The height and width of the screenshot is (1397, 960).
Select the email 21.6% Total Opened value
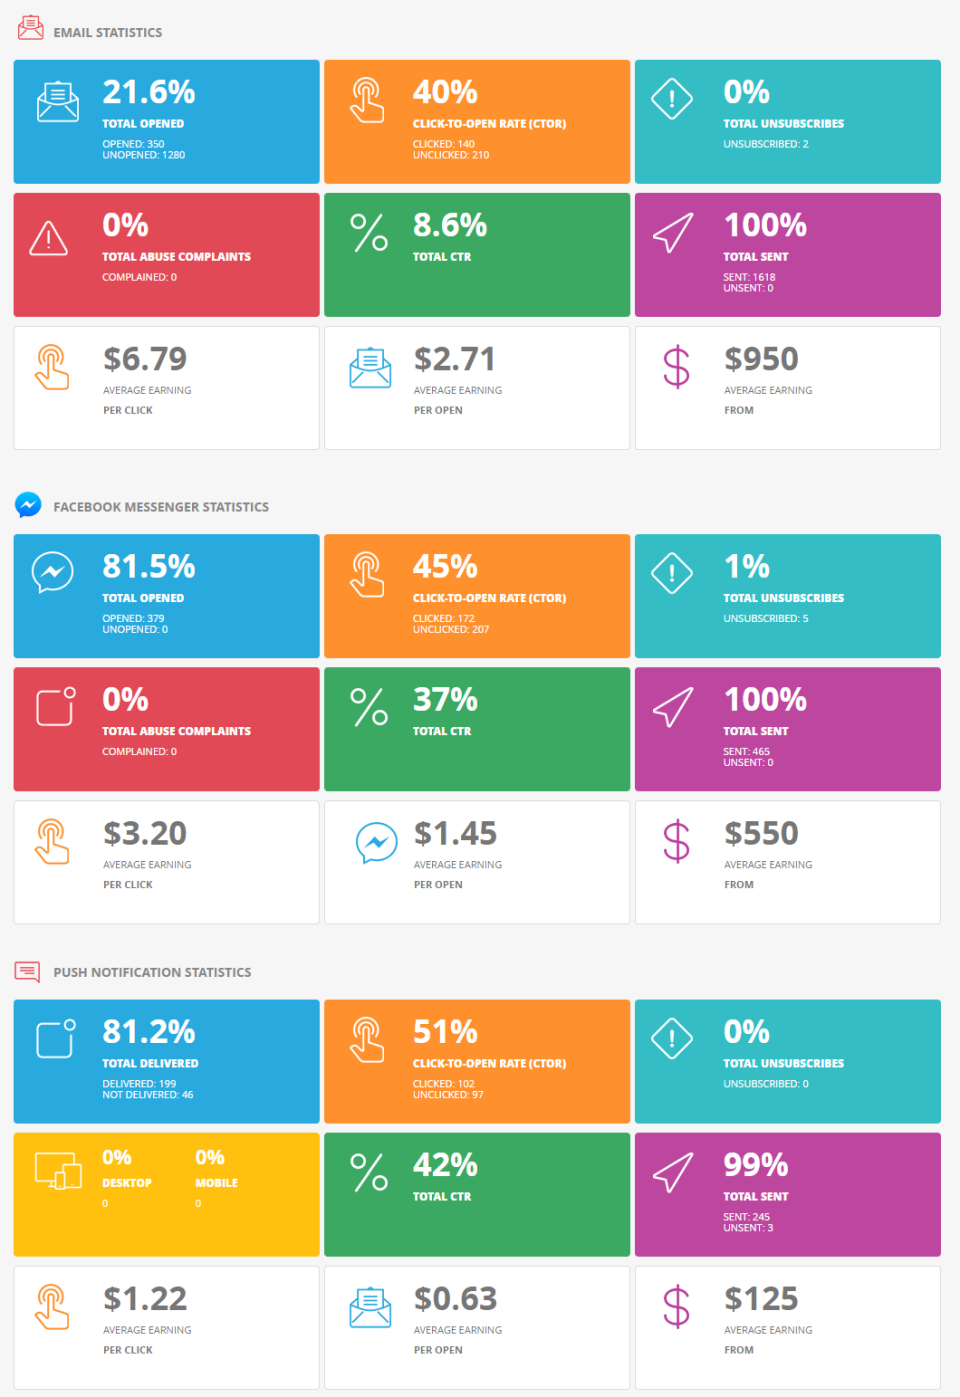(x=149, y=92)
